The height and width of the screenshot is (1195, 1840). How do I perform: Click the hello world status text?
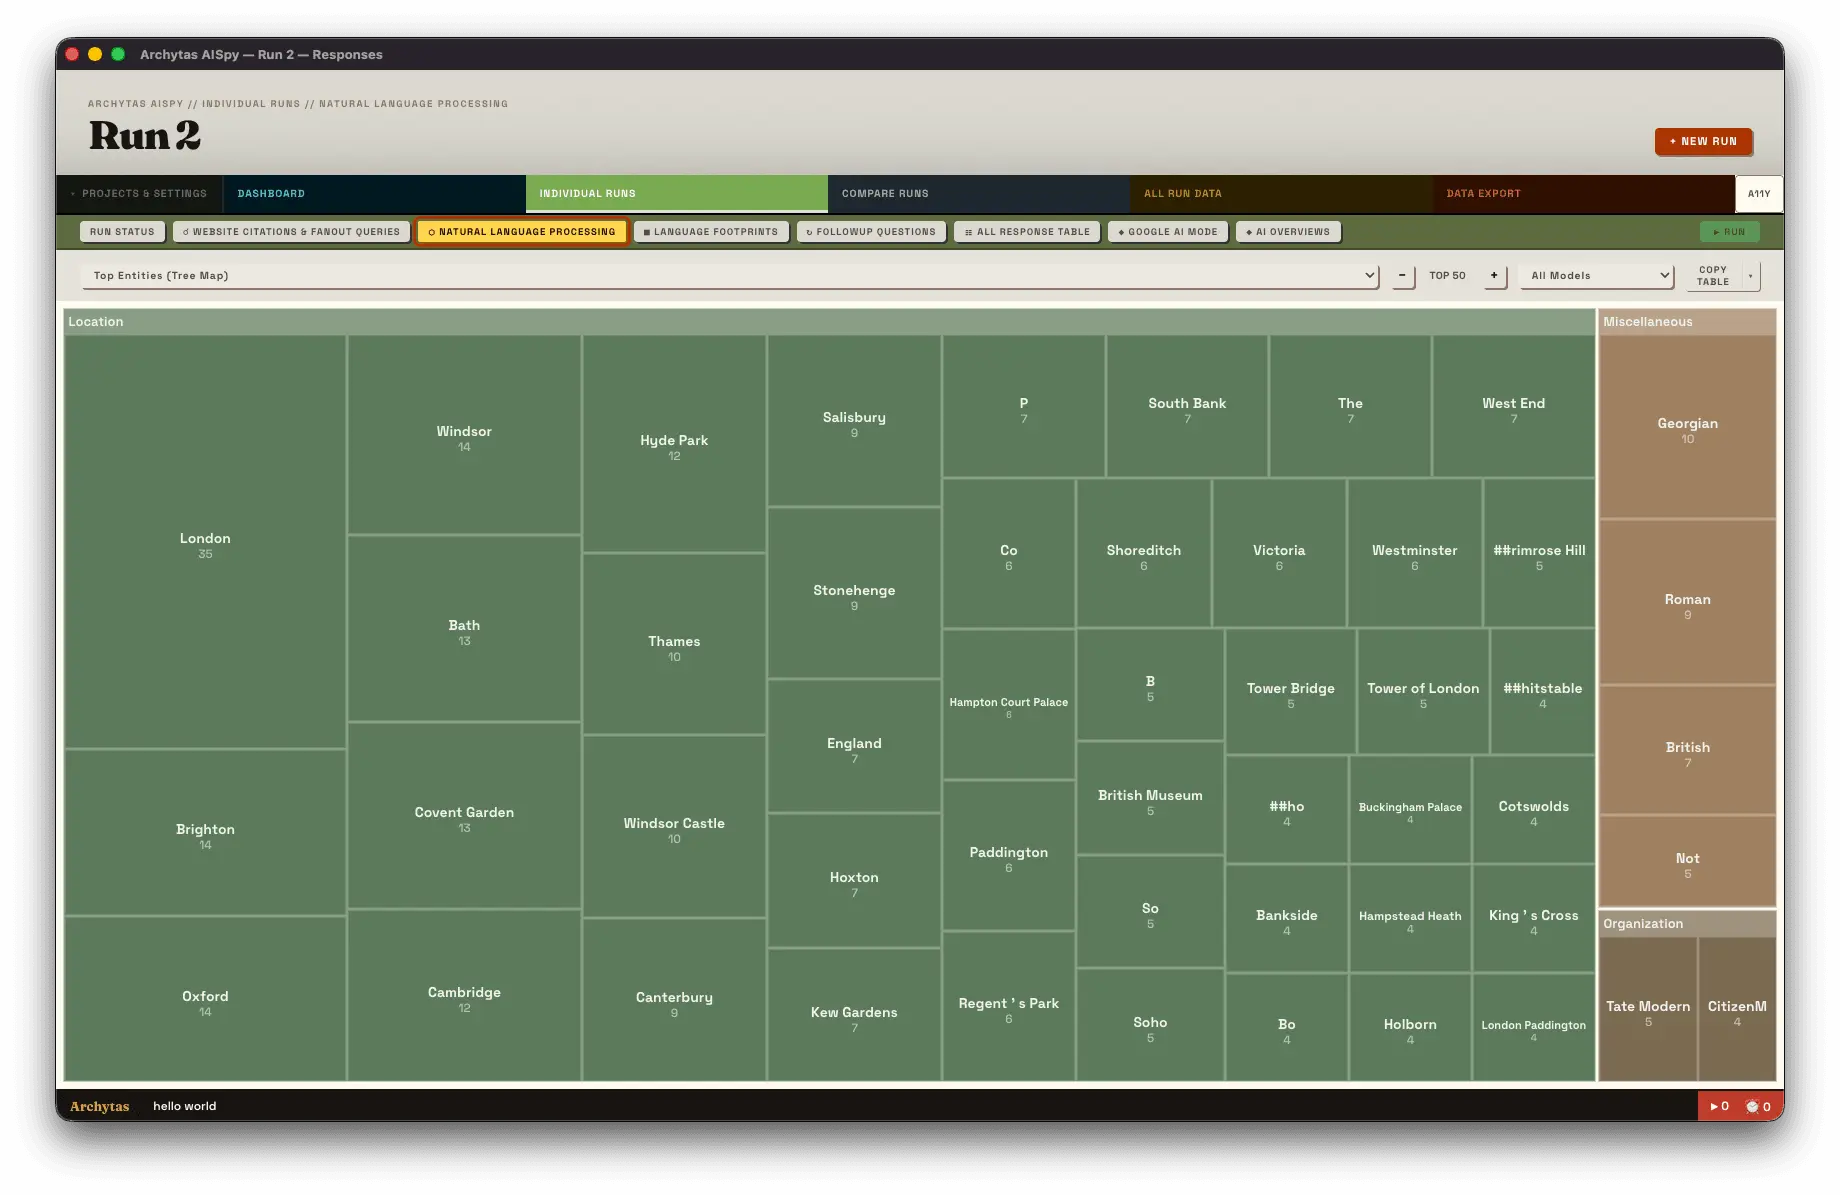(184, 1106)
